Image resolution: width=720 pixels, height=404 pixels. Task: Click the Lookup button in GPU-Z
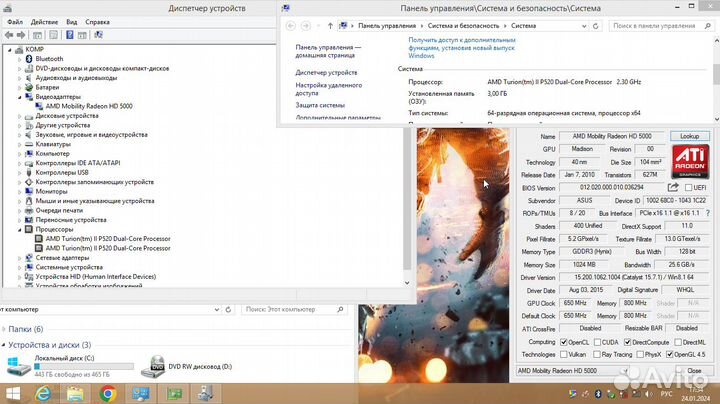point(689,136)
